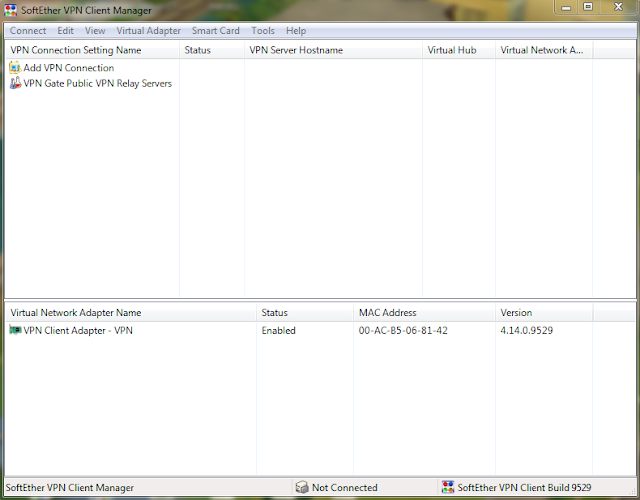Sort by VPN Server Hostname column
Image resolution: width=640 pixels, height=500 pixels.
point(333,50)
